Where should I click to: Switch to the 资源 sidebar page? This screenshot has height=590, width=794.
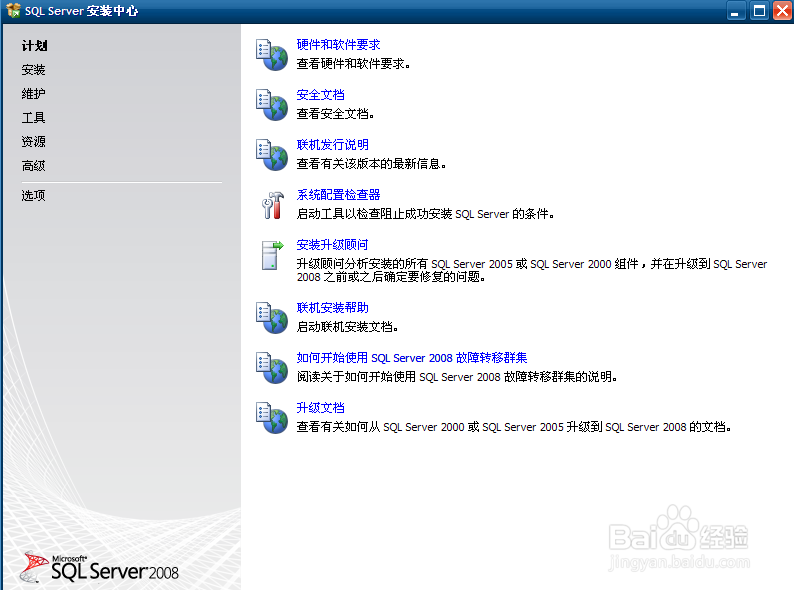pyautogui.click(x=33, y=142)
